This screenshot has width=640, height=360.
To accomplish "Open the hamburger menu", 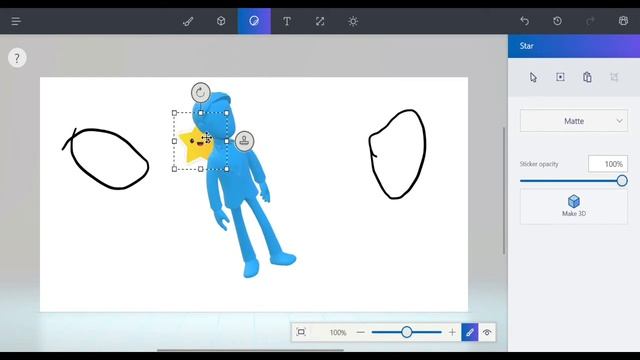I will pyautogui.click(x=16, y=21).
